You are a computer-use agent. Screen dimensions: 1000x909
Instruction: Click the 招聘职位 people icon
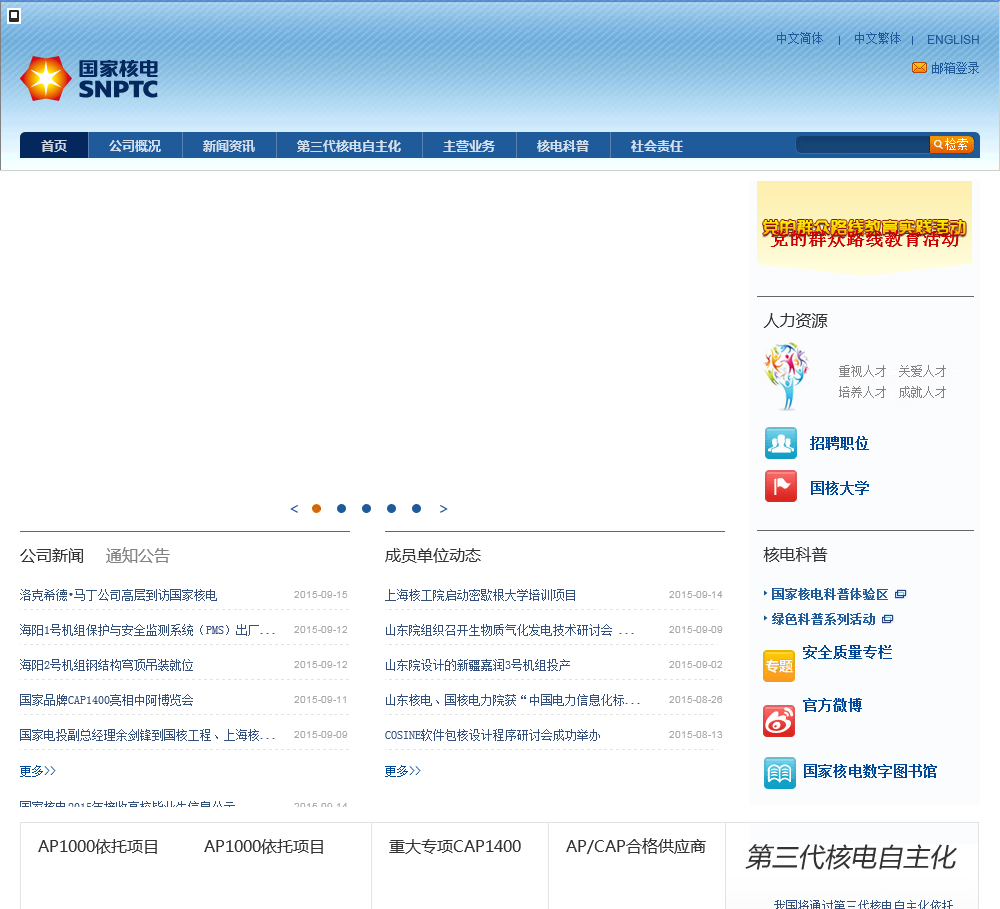pos(781,443)
